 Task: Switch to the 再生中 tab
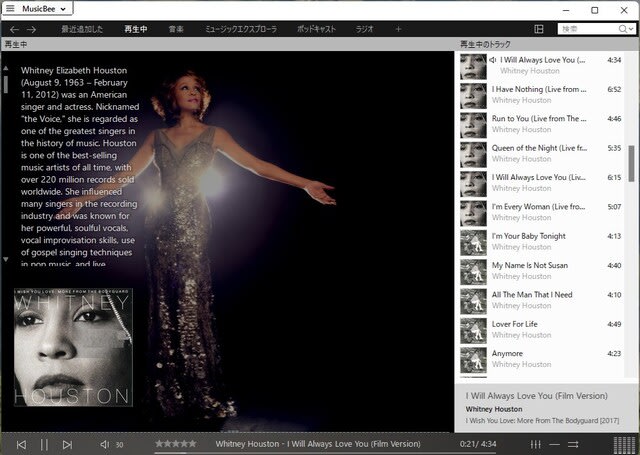click(136, 29)
